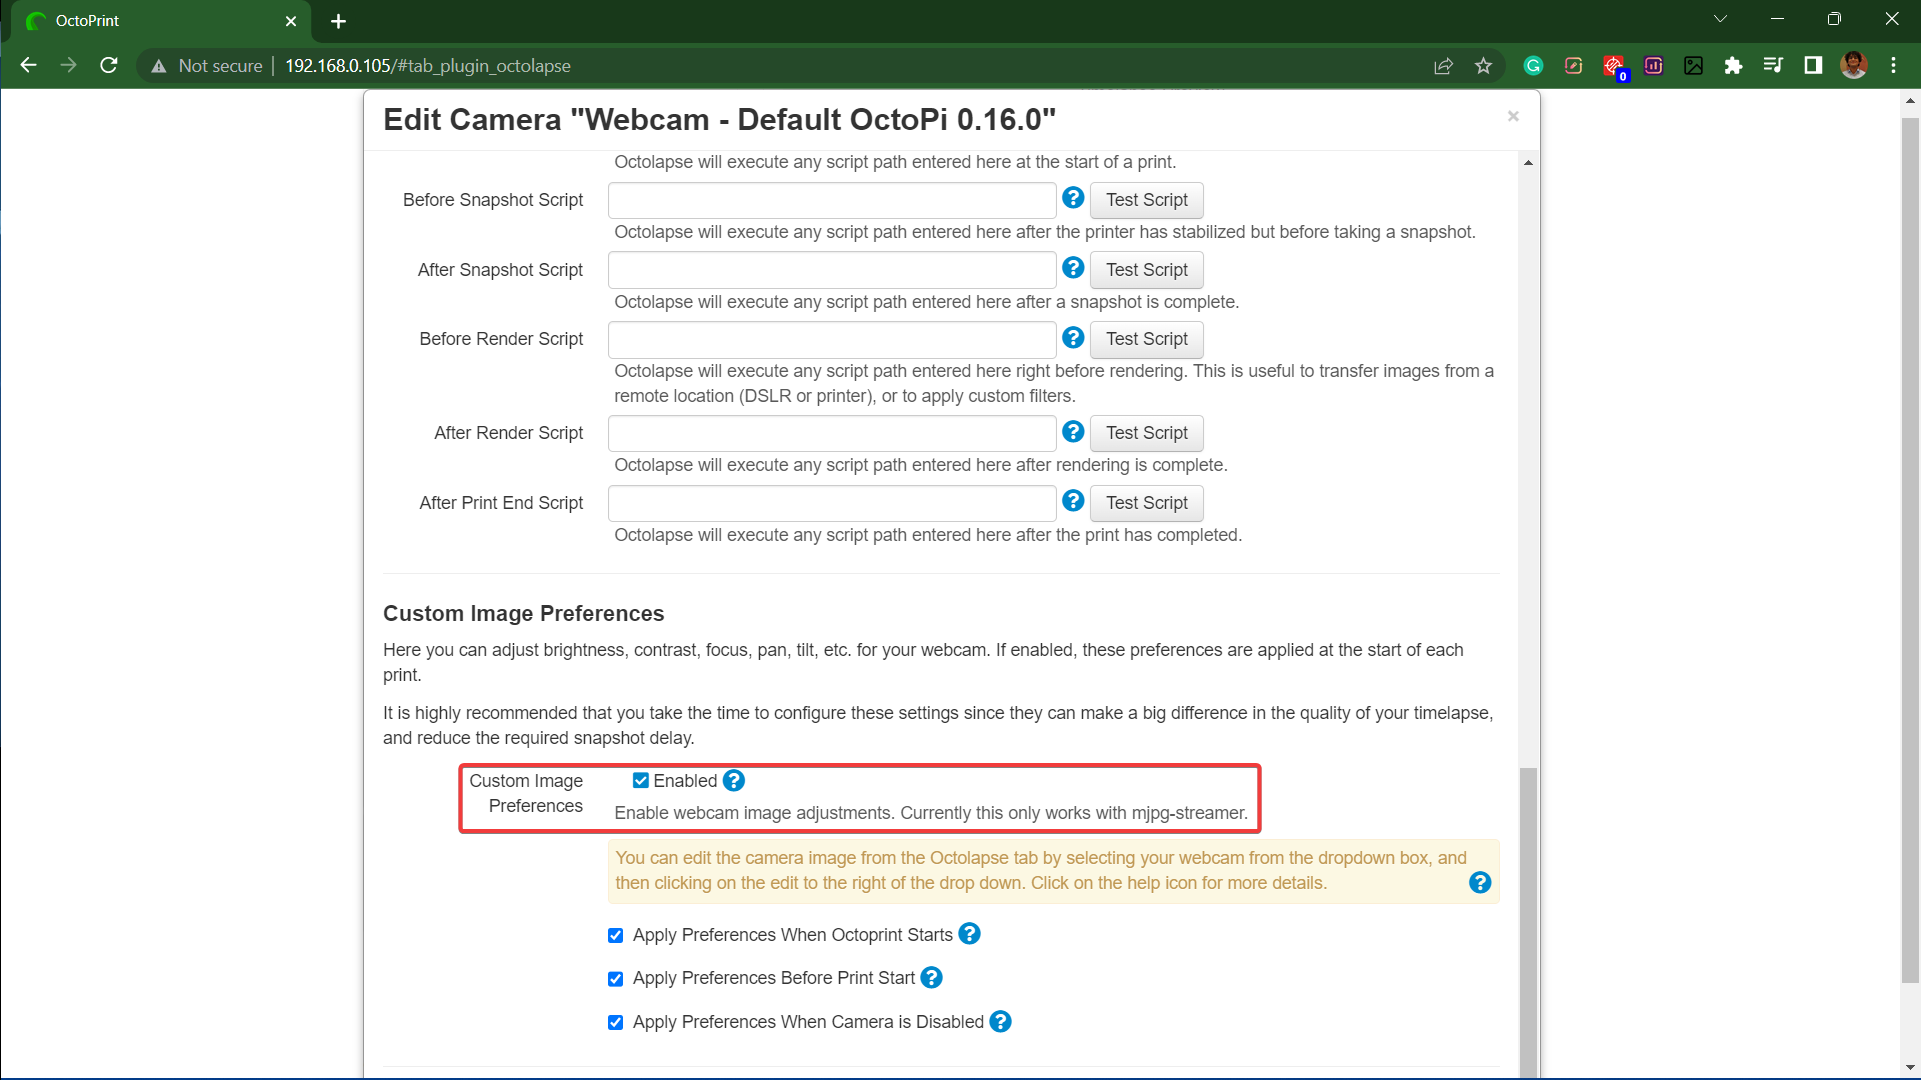Test the After Print End Script
This screenshot has width=1921, height=1080.
tap(1146, 503)
